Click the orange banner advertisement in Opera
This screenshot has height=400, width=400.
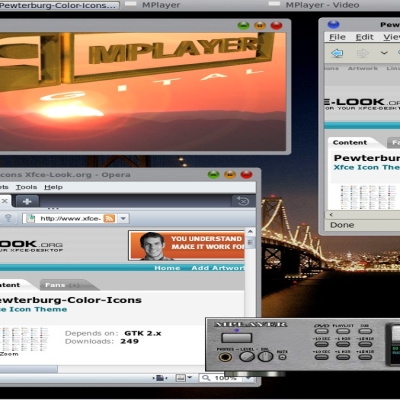pos(187,246)
